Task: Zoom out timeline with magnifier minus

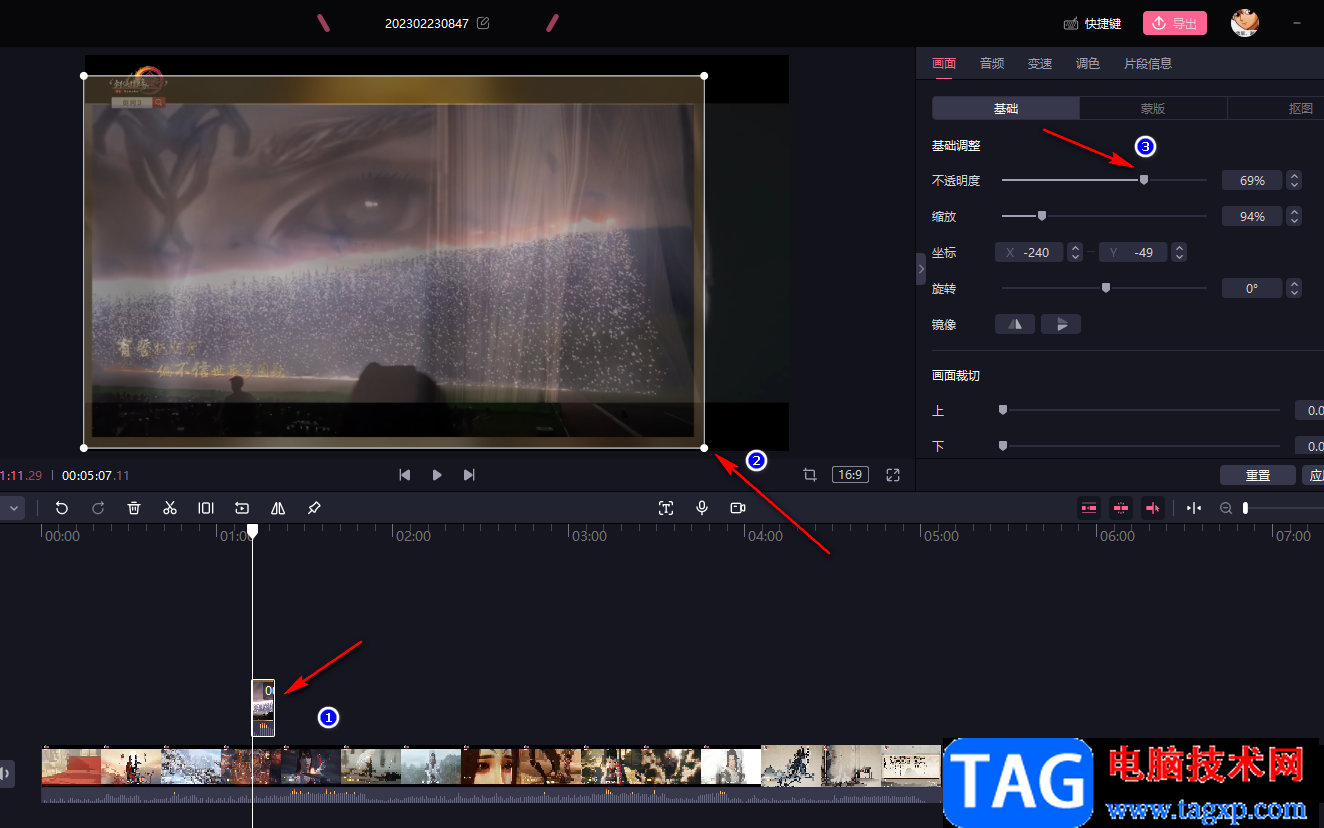Action: tap(1226, 508)
